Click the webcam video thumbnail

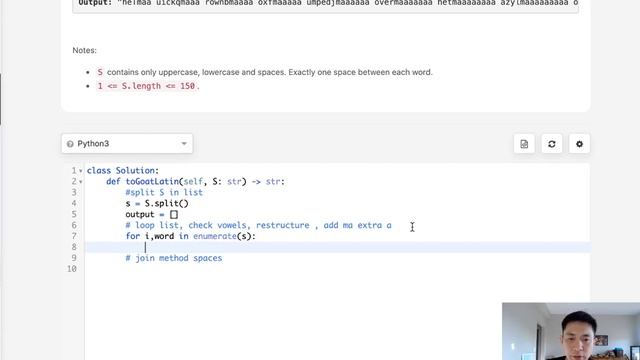pos(571,331)
